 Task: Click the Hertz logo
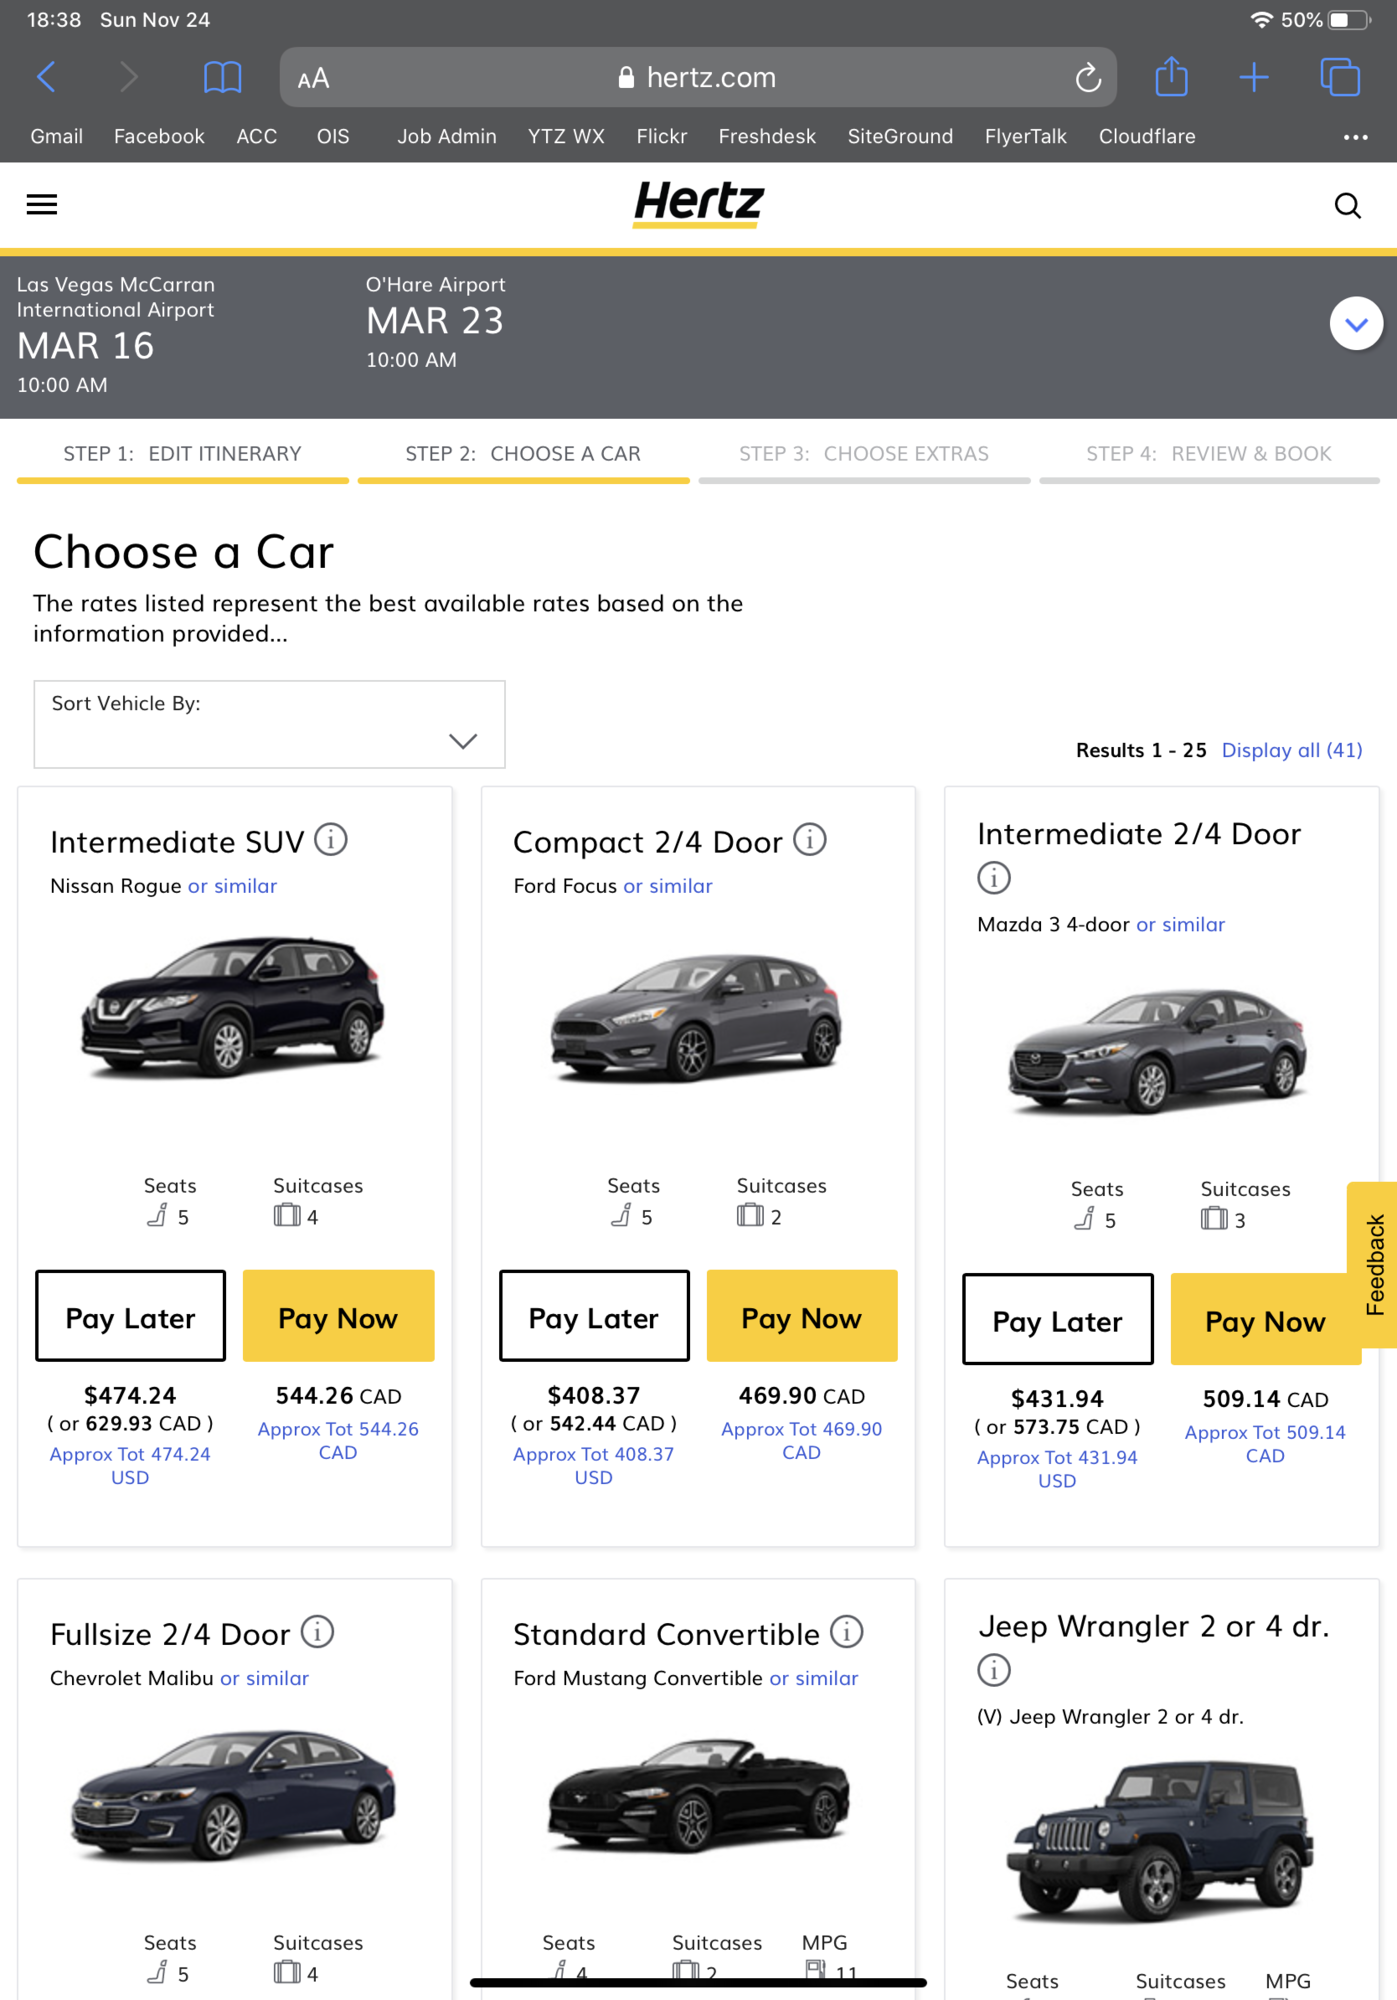pos(698,204)
